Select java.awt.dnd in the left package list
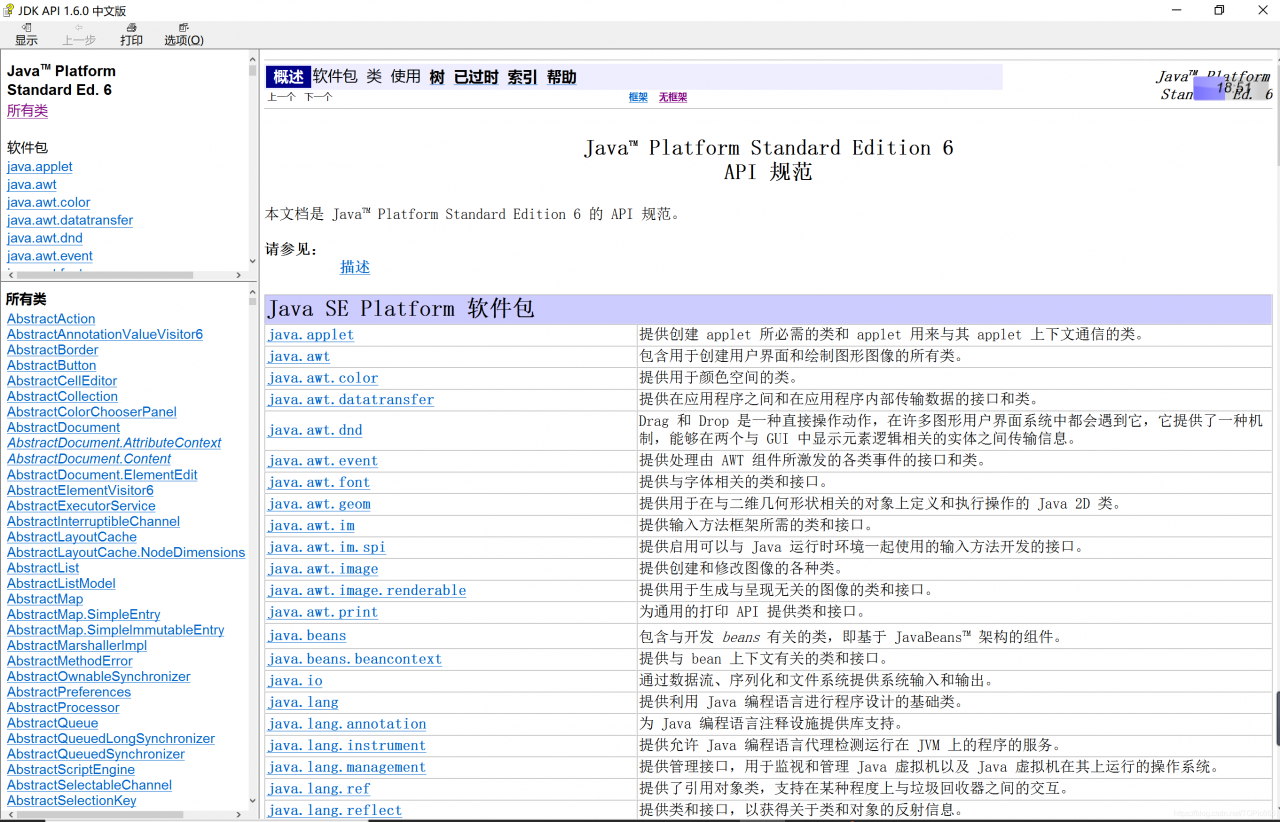This screenshot has width=1280, height=822. coord(45,238)
